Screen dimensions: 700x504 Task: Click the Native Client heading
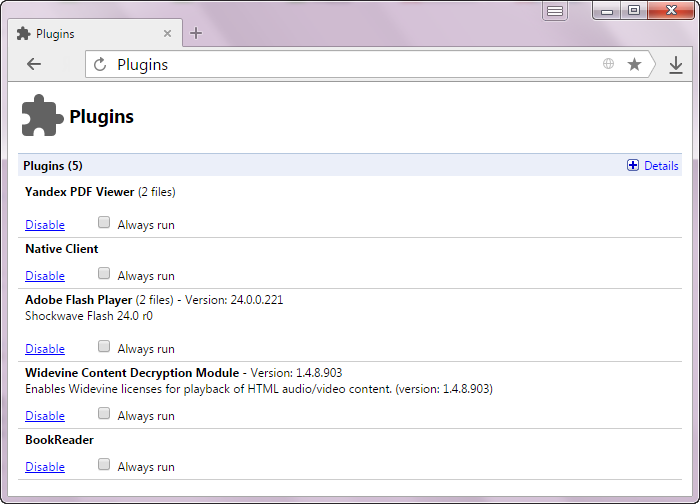pos(62,249)
